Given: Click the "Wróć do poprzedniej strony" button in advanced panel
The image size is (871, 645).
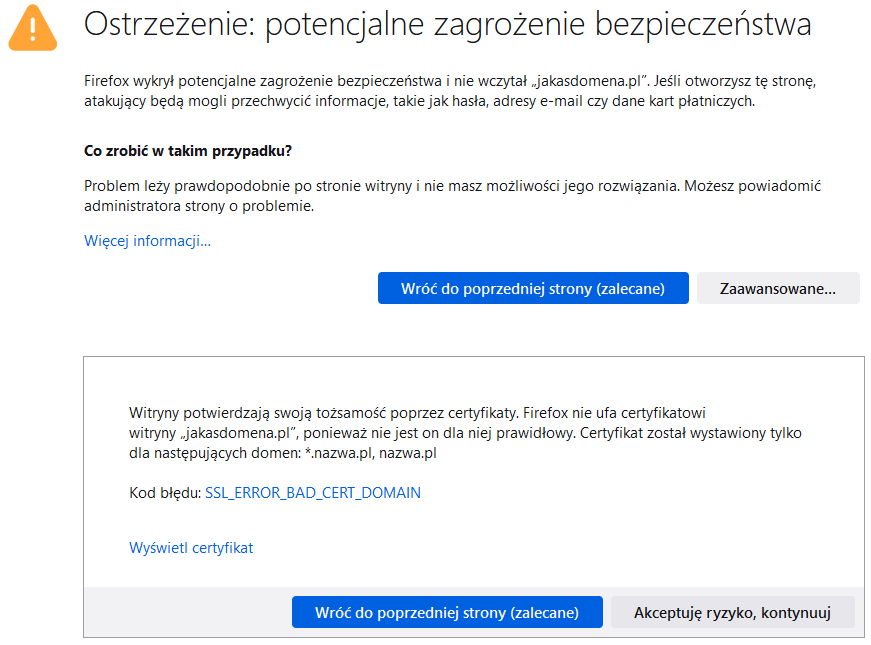Looking at the screenshot, I should click(447, 612).
